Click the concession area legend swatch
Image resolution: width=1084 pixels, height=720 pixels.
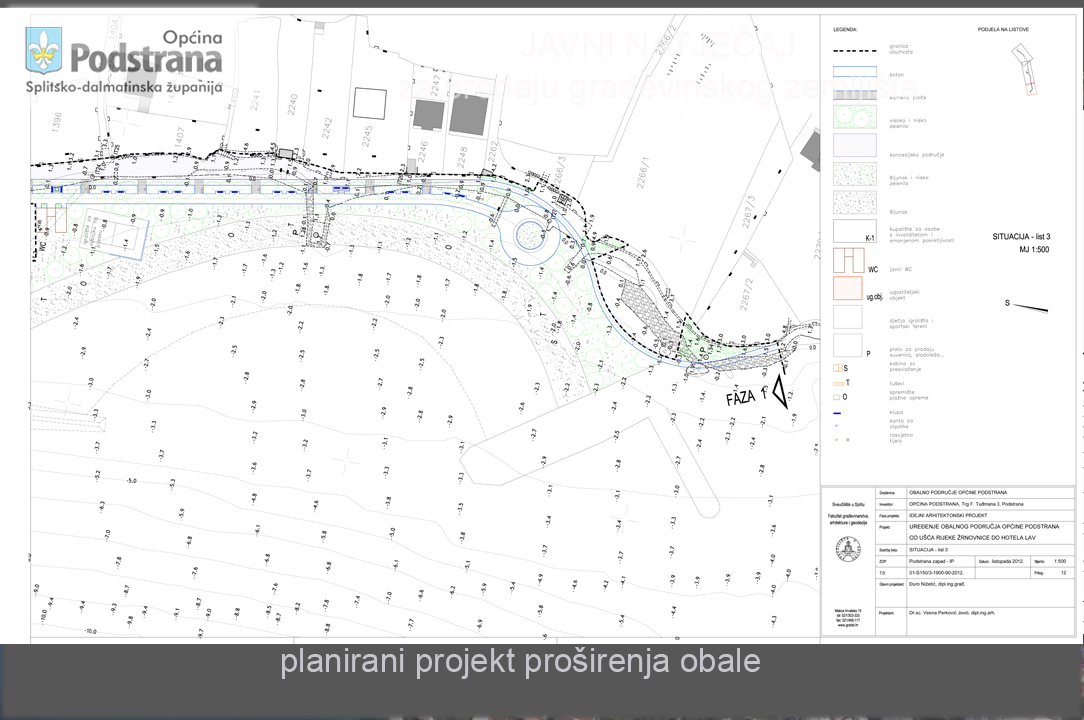[854, 147]
